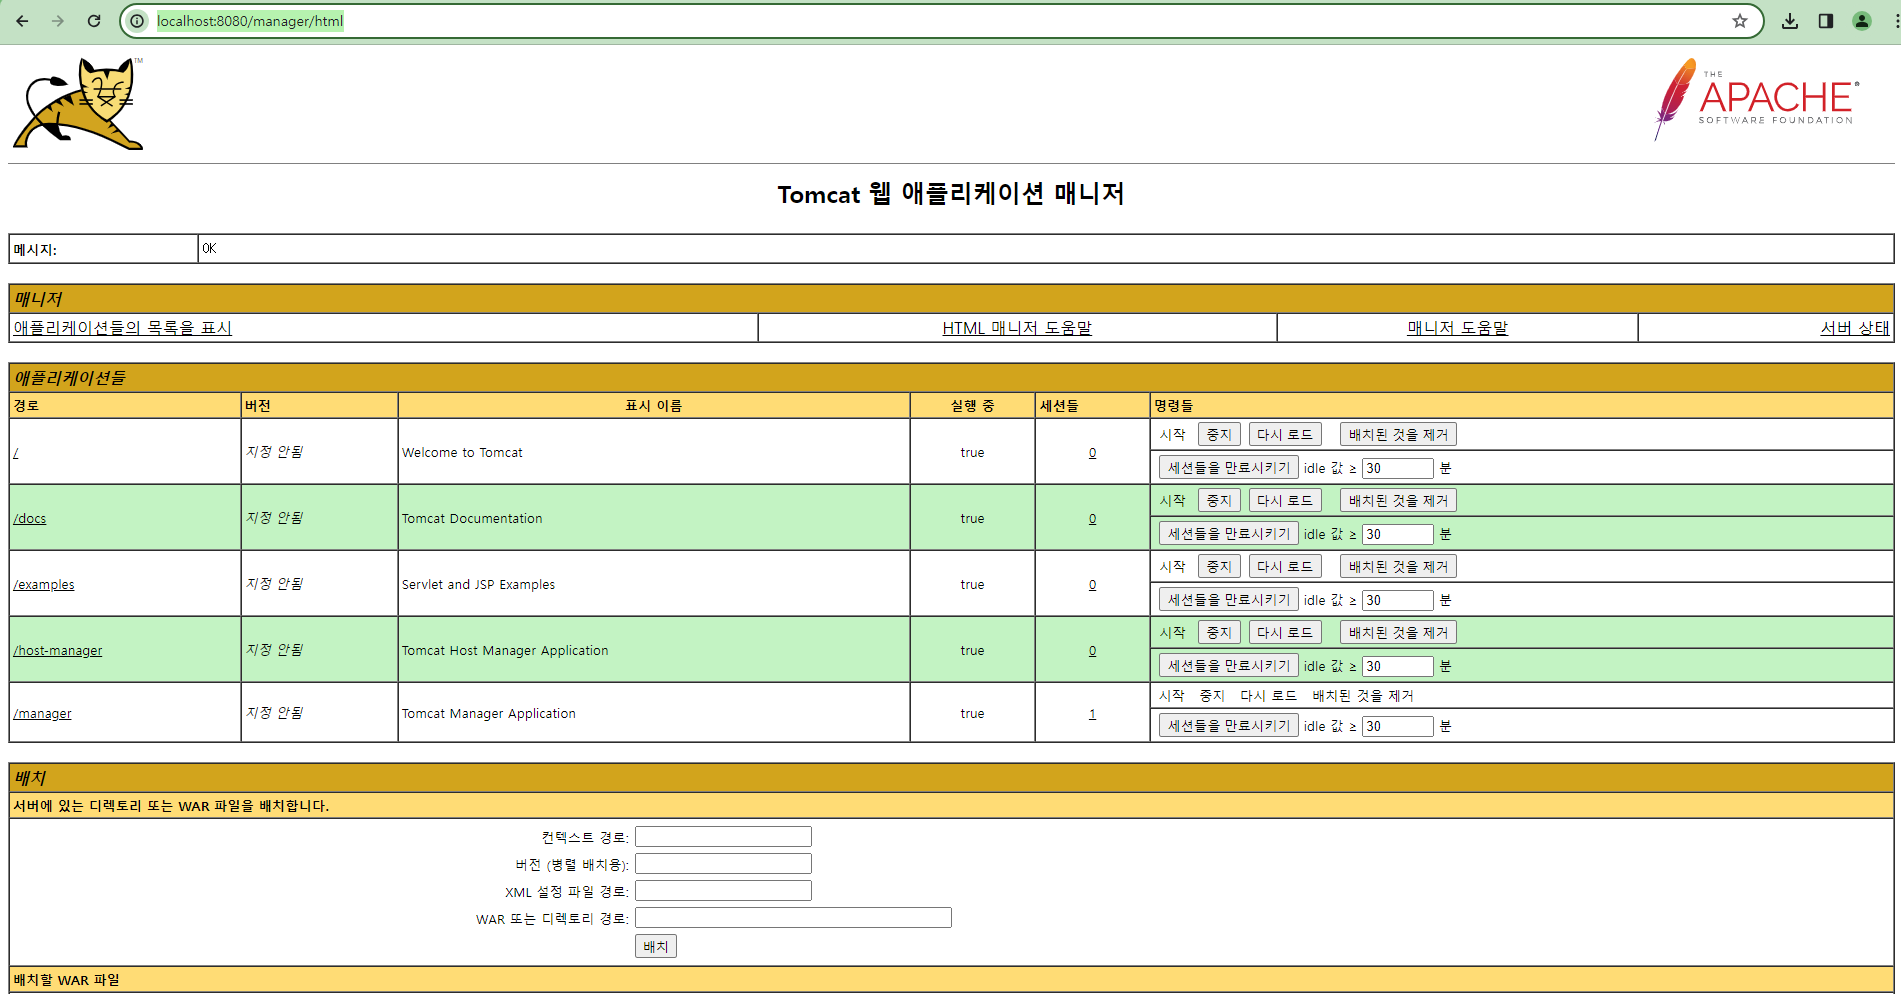This screenshot has width=1901, height=994.
Task: Click 중지 button for Tomcat Host Manager Application
Action: pos(1219,633)
